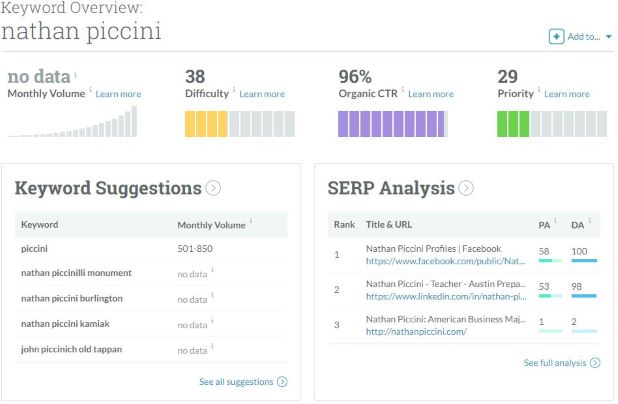Open Learn more link for Difficulty
The width and height of the screenshot is (618, 404).
pos(262,94)
